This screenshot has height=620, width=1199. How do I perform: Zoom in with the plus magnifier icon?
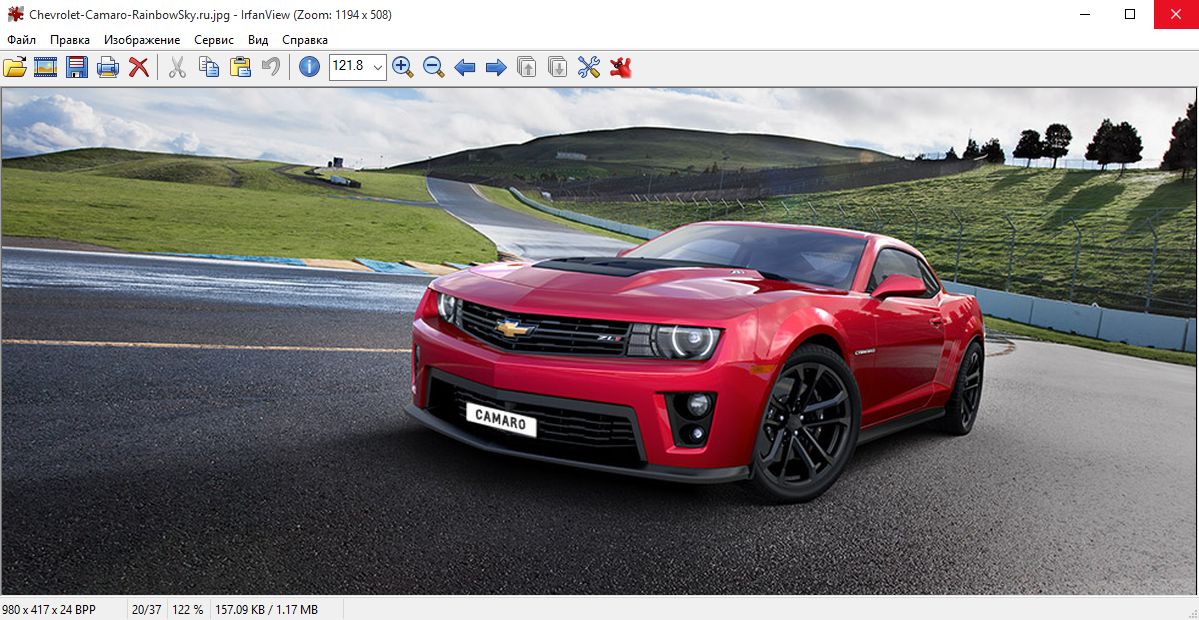pyautogui.click(x=402, y=67)
